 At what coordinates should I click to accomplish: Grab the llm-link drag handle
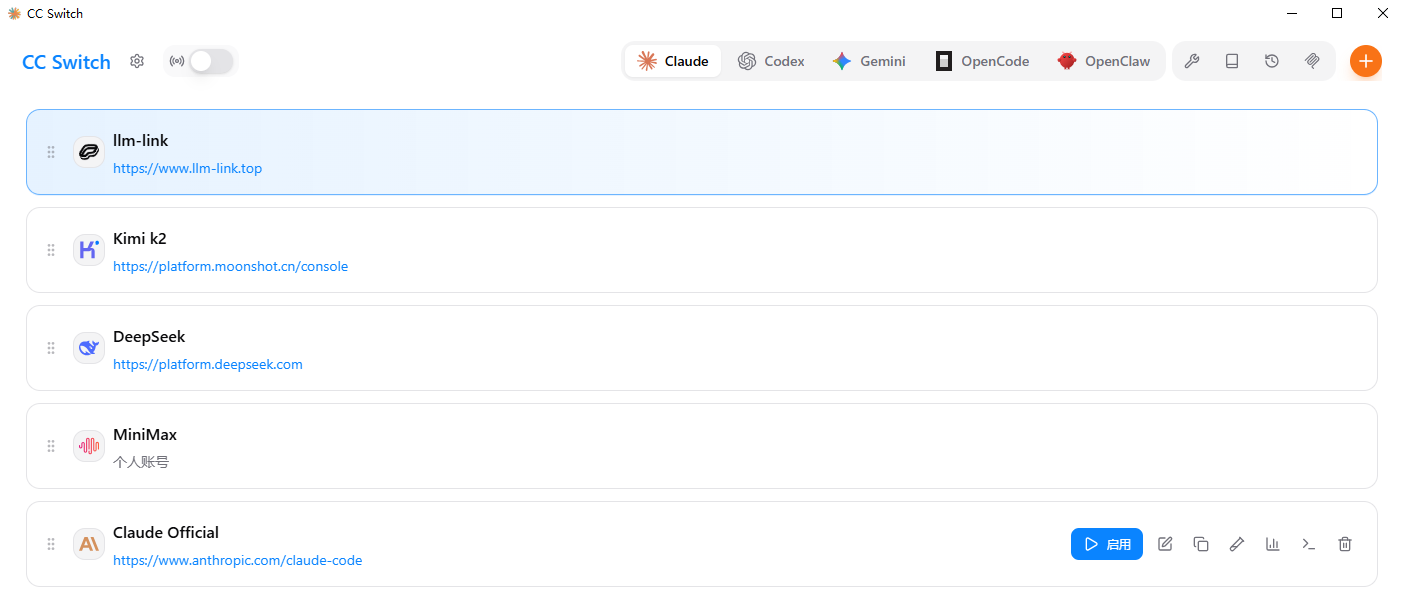[51, 152]
